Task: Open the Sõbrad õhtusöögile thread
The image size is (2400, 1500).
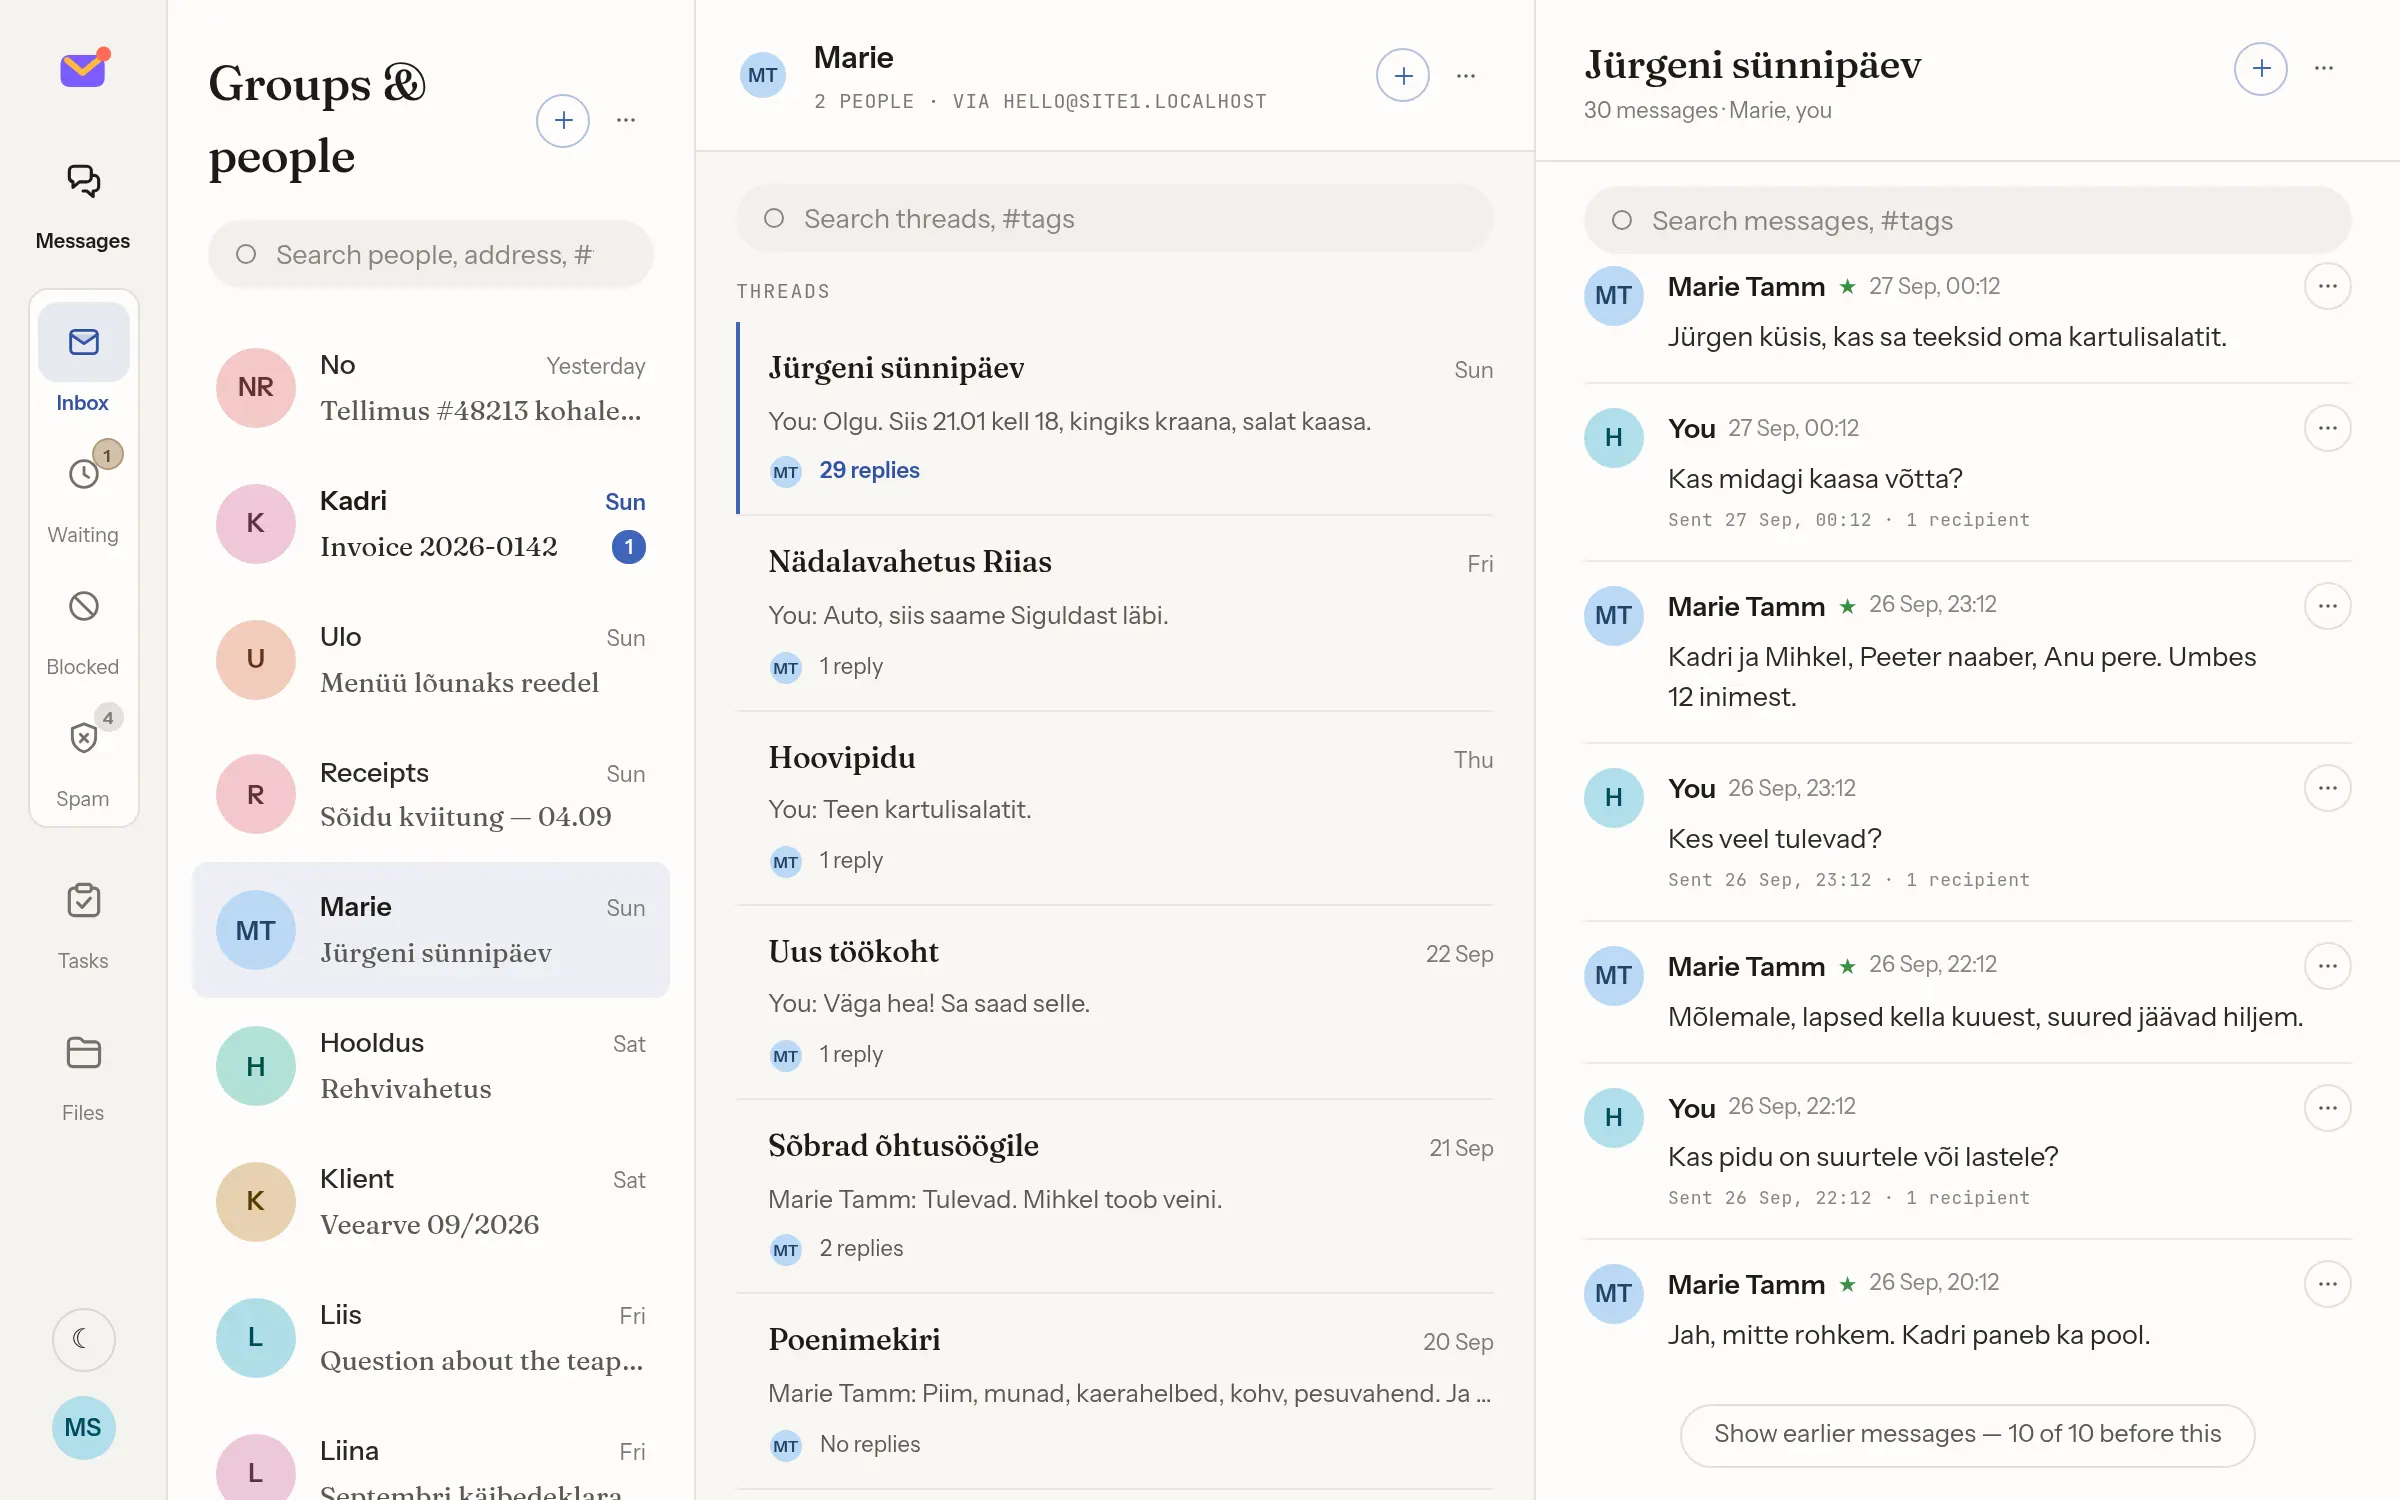Action: coord(1115,1196)
